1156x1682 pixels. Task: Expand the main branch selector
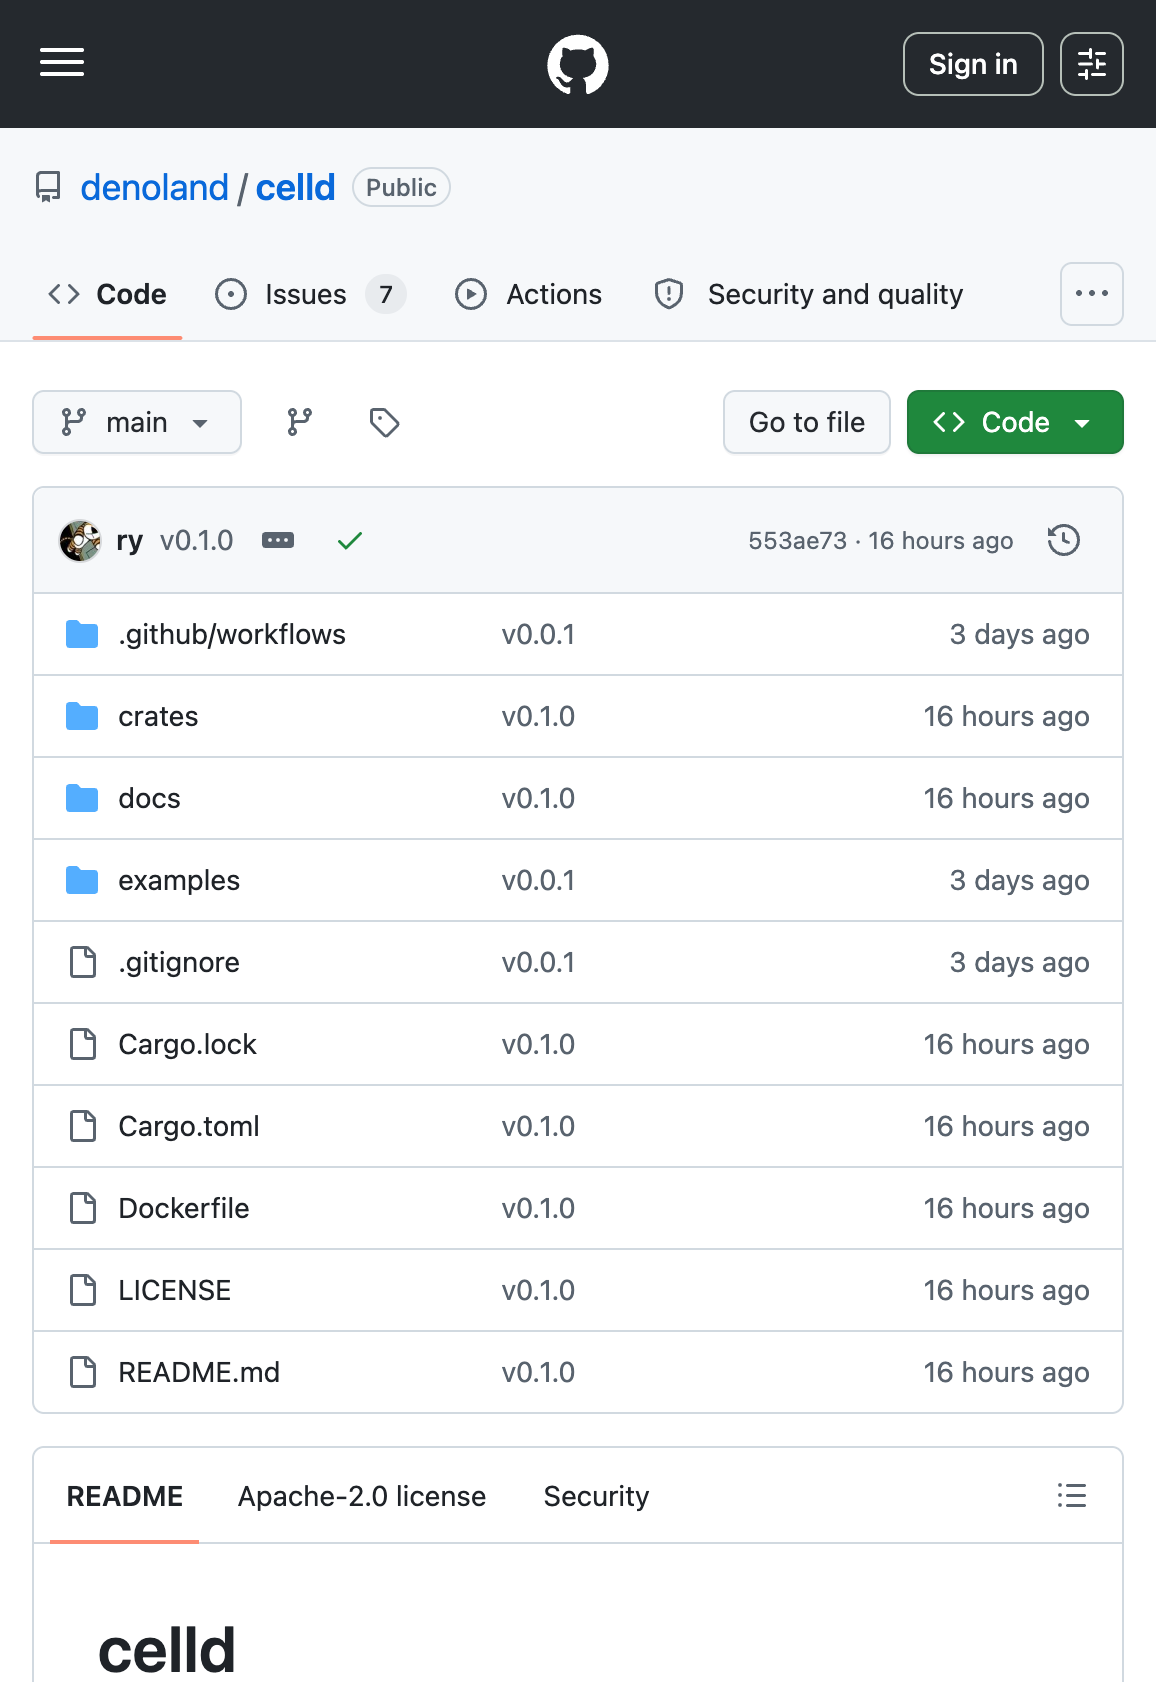pyautogui.click(x=137, y=422)
